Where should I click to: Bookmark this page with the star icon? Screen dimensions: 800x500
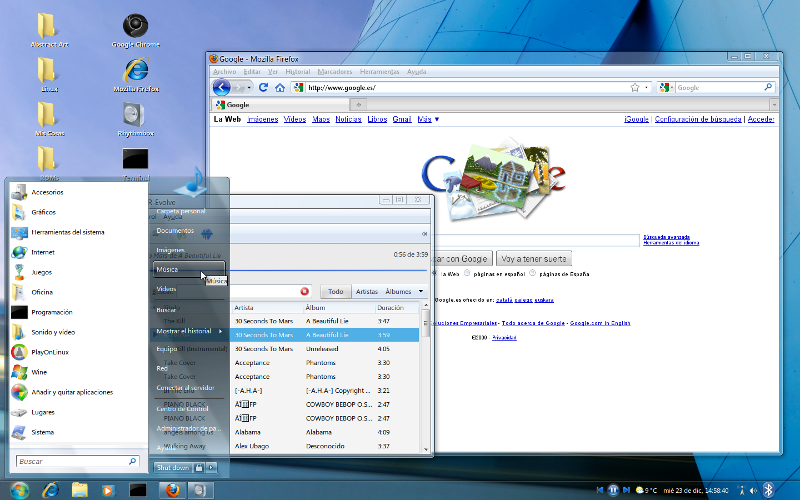[x=635, y=88]
